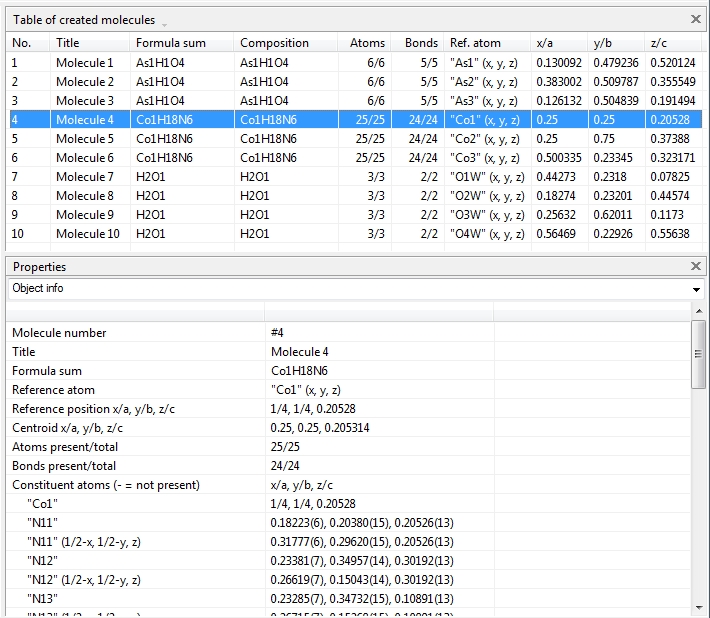
Task: Open the Table of created molecules title dropdown arrow
Action: (x=164, y=23)
